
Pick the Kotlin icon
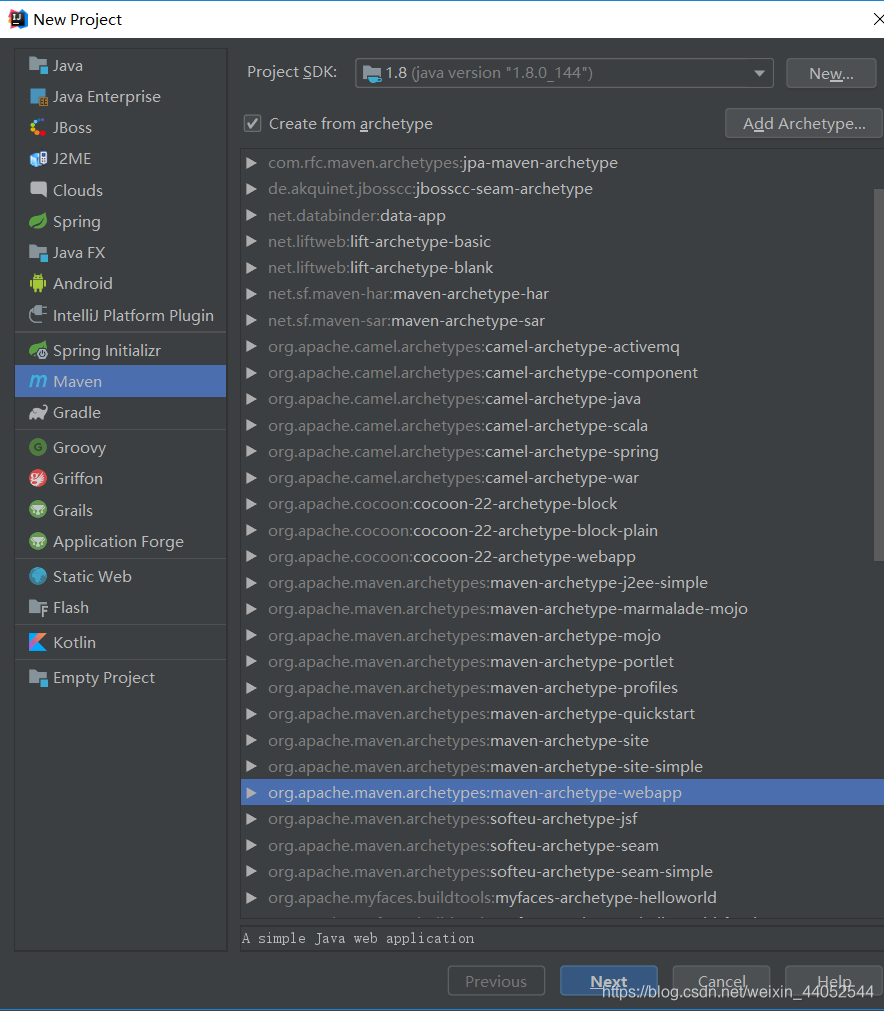coord(38,642)
